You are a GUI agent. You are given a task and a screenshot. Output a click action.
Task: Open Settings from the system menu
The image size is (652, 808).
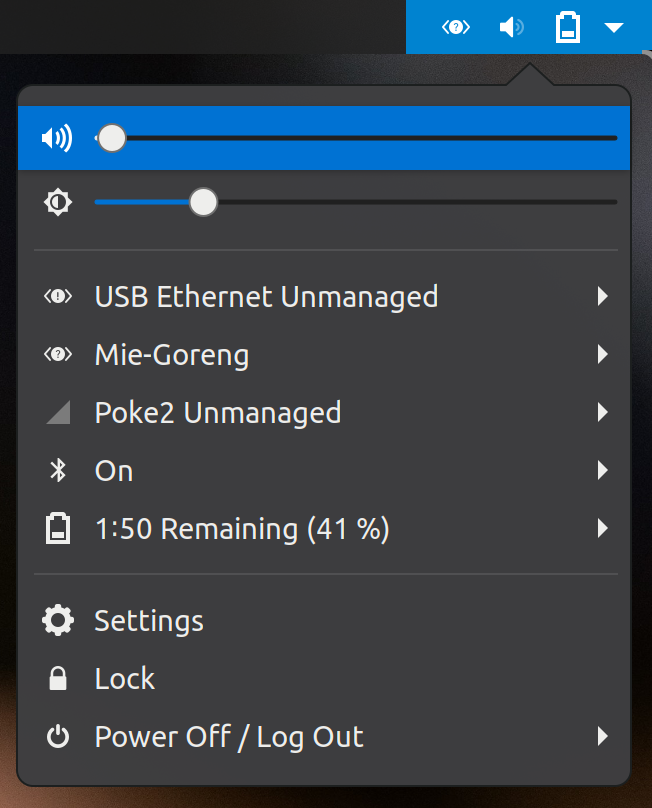point(324,620)
